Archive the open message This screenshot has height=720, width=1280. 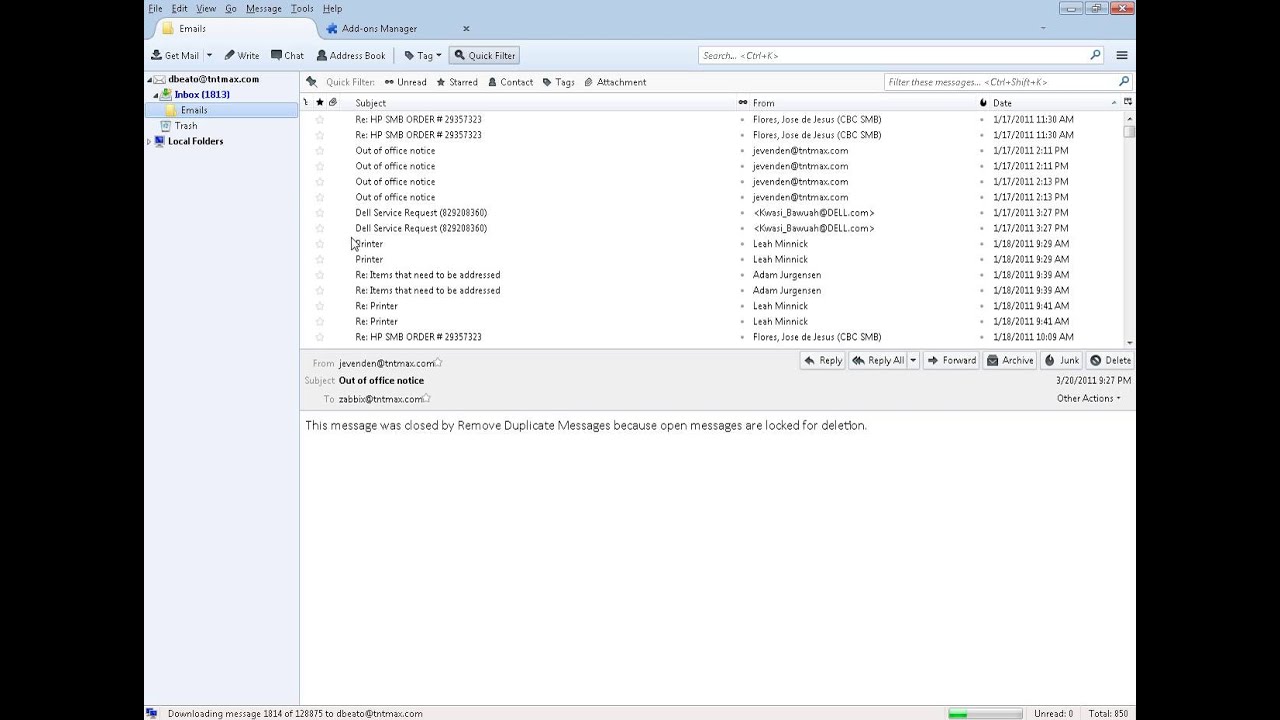[1010, 361]
